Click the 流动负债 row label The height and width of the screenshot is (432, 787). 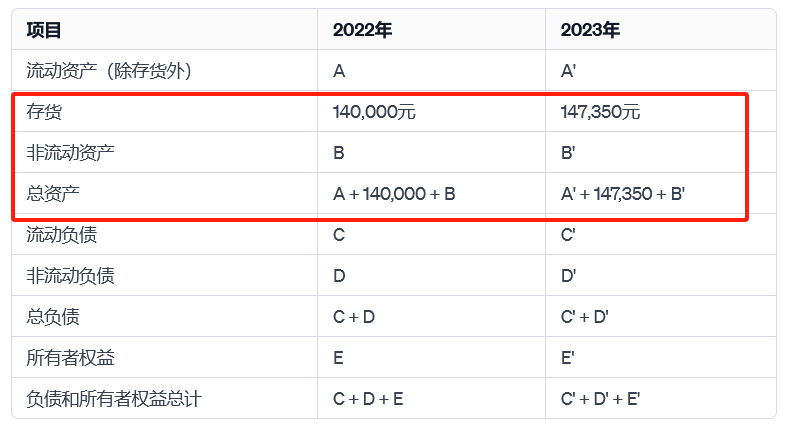coord(62,235)
